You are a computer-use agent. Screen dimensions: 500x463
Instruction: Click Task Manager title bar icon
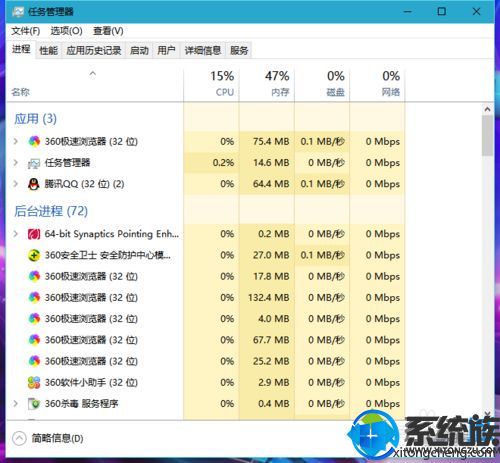pos(18,12)
